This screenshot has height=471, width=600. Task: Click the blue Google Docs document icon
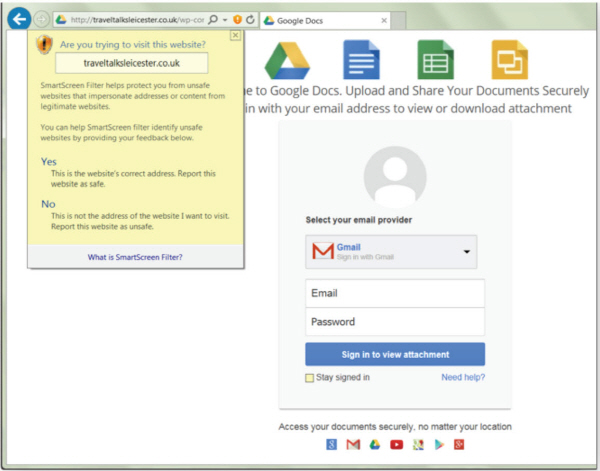(x=361, y=59)
